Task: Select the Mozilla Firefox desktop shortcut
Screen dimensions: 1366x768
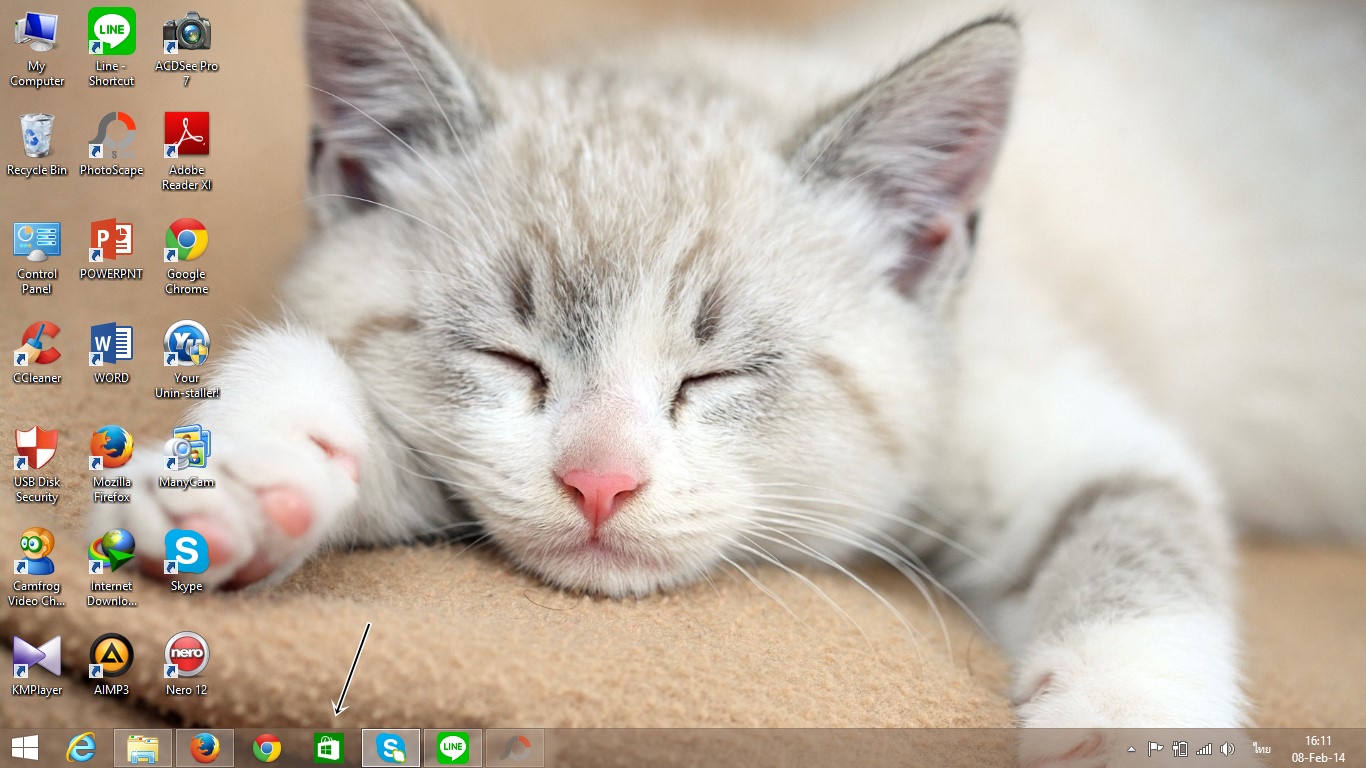Action: 111,465
